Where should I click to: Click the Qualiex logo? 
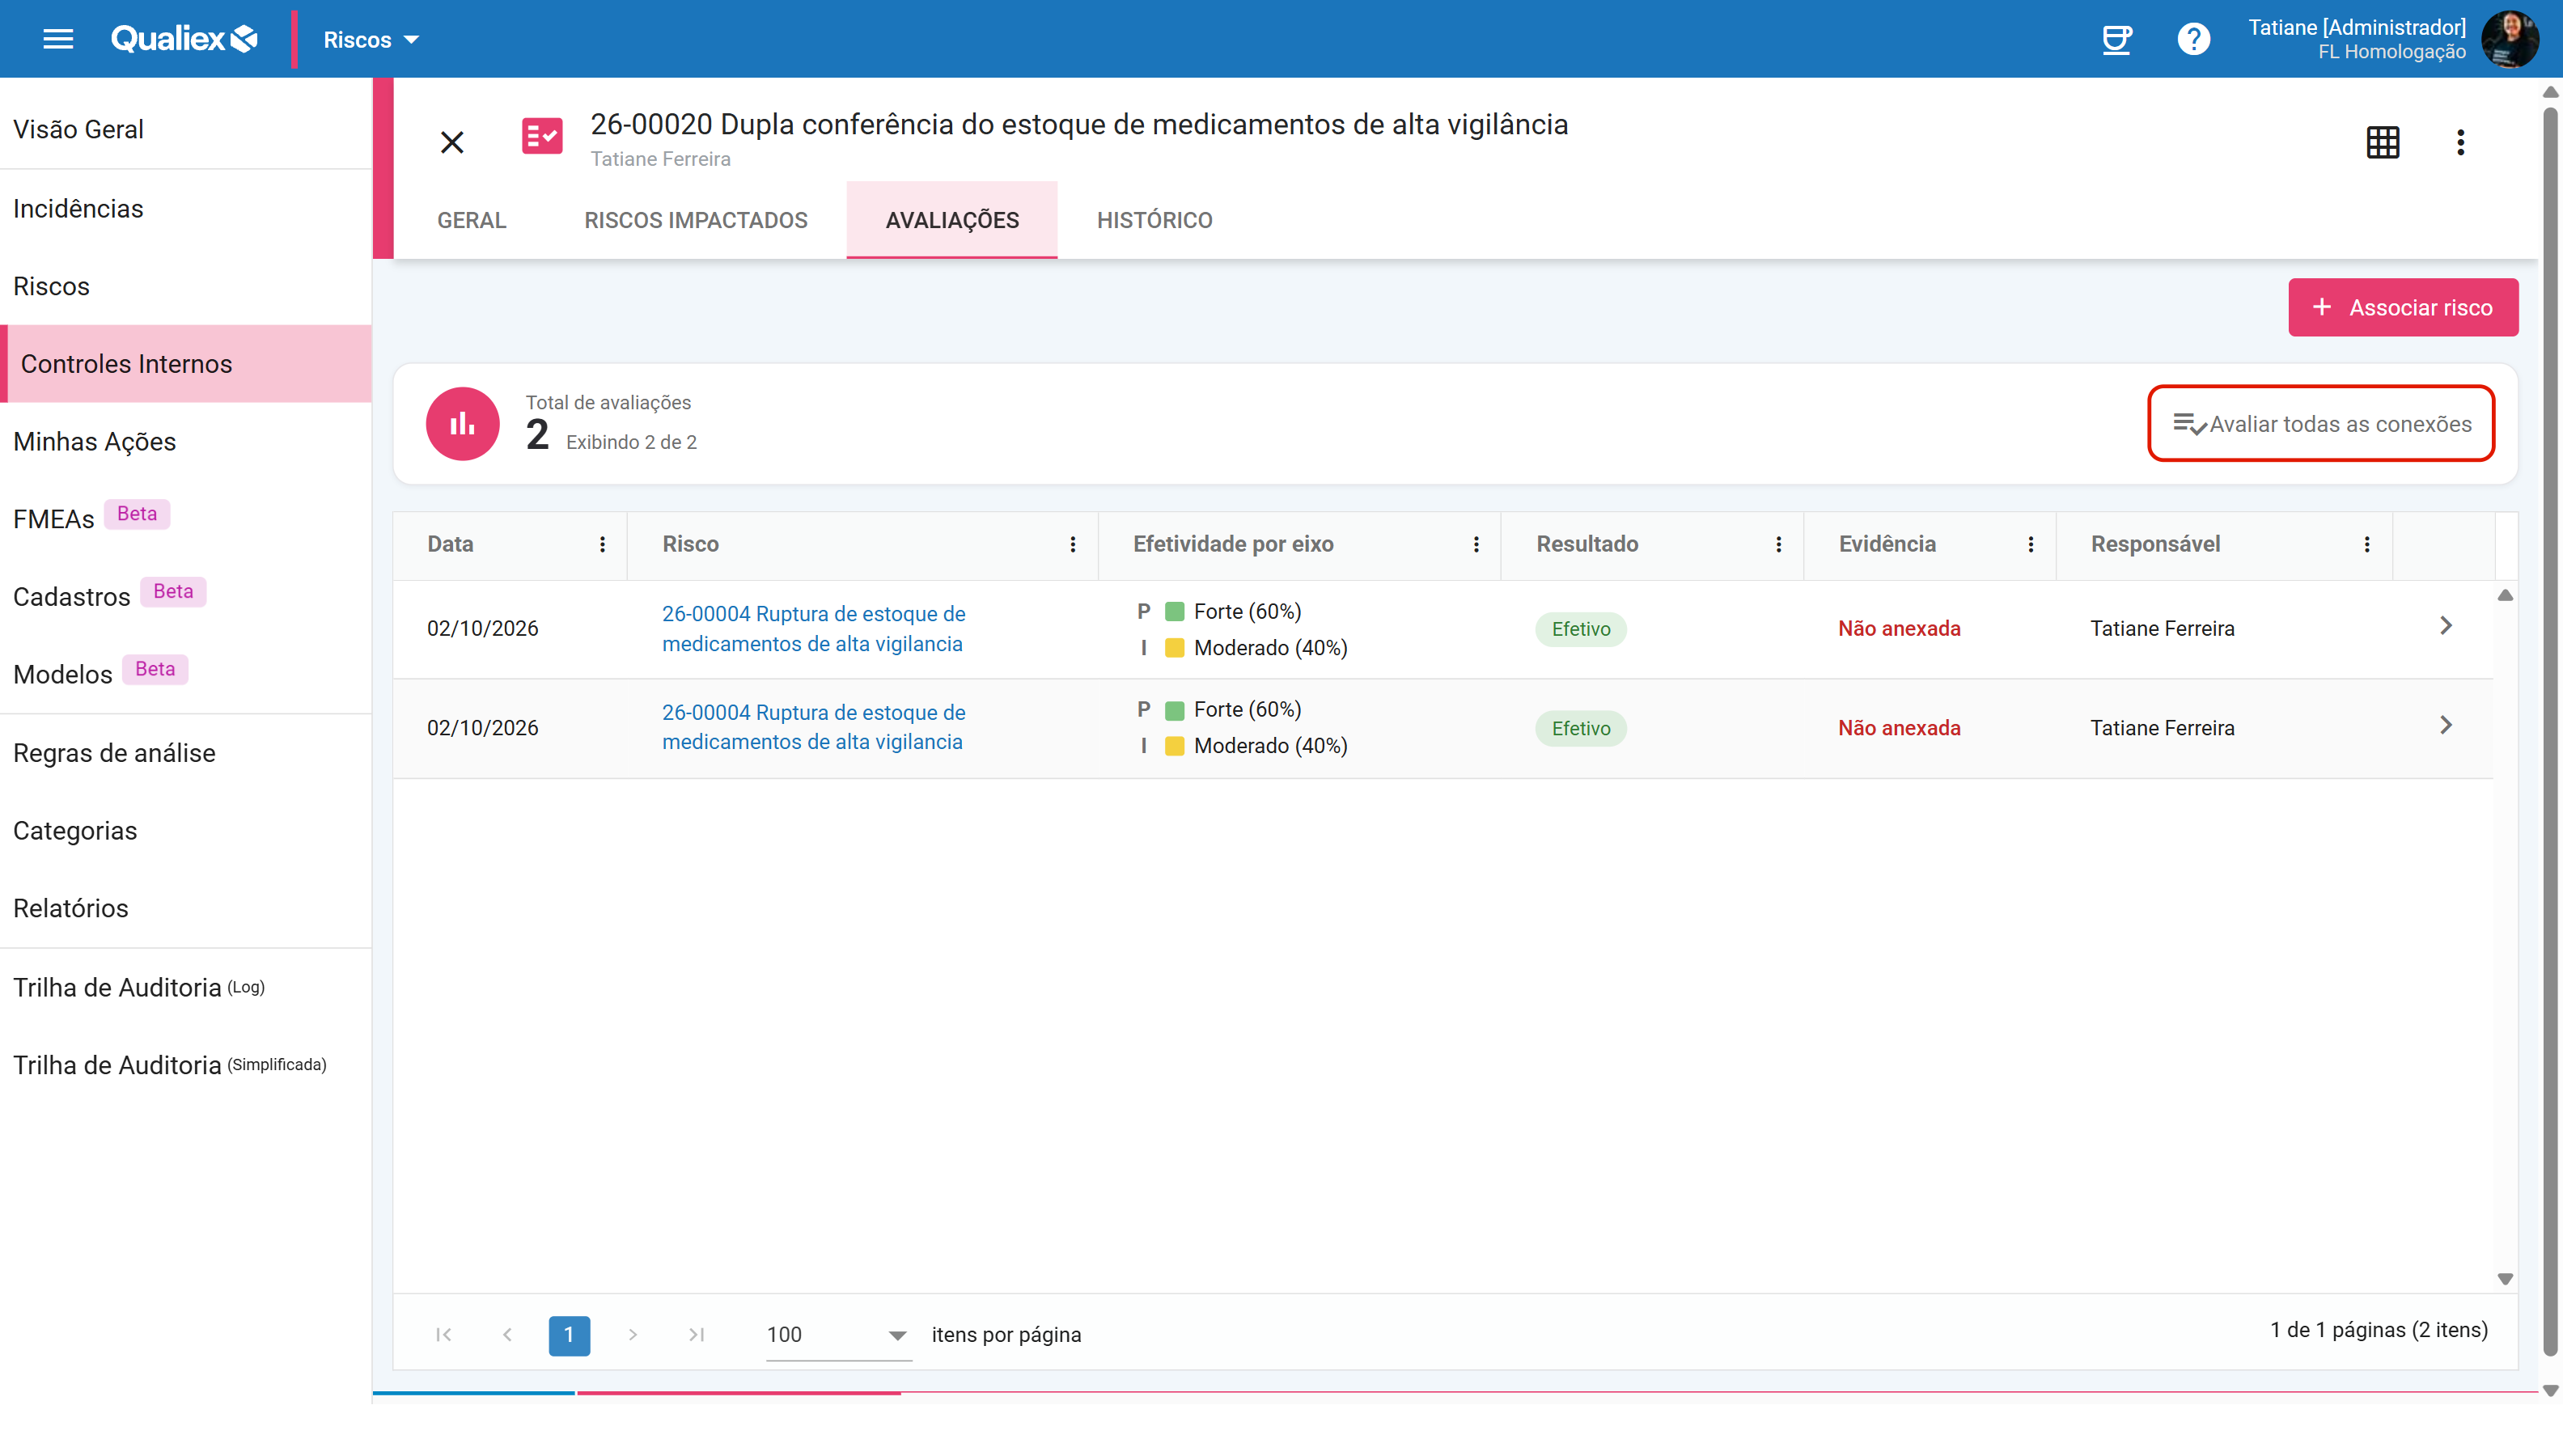click(184, 39)
